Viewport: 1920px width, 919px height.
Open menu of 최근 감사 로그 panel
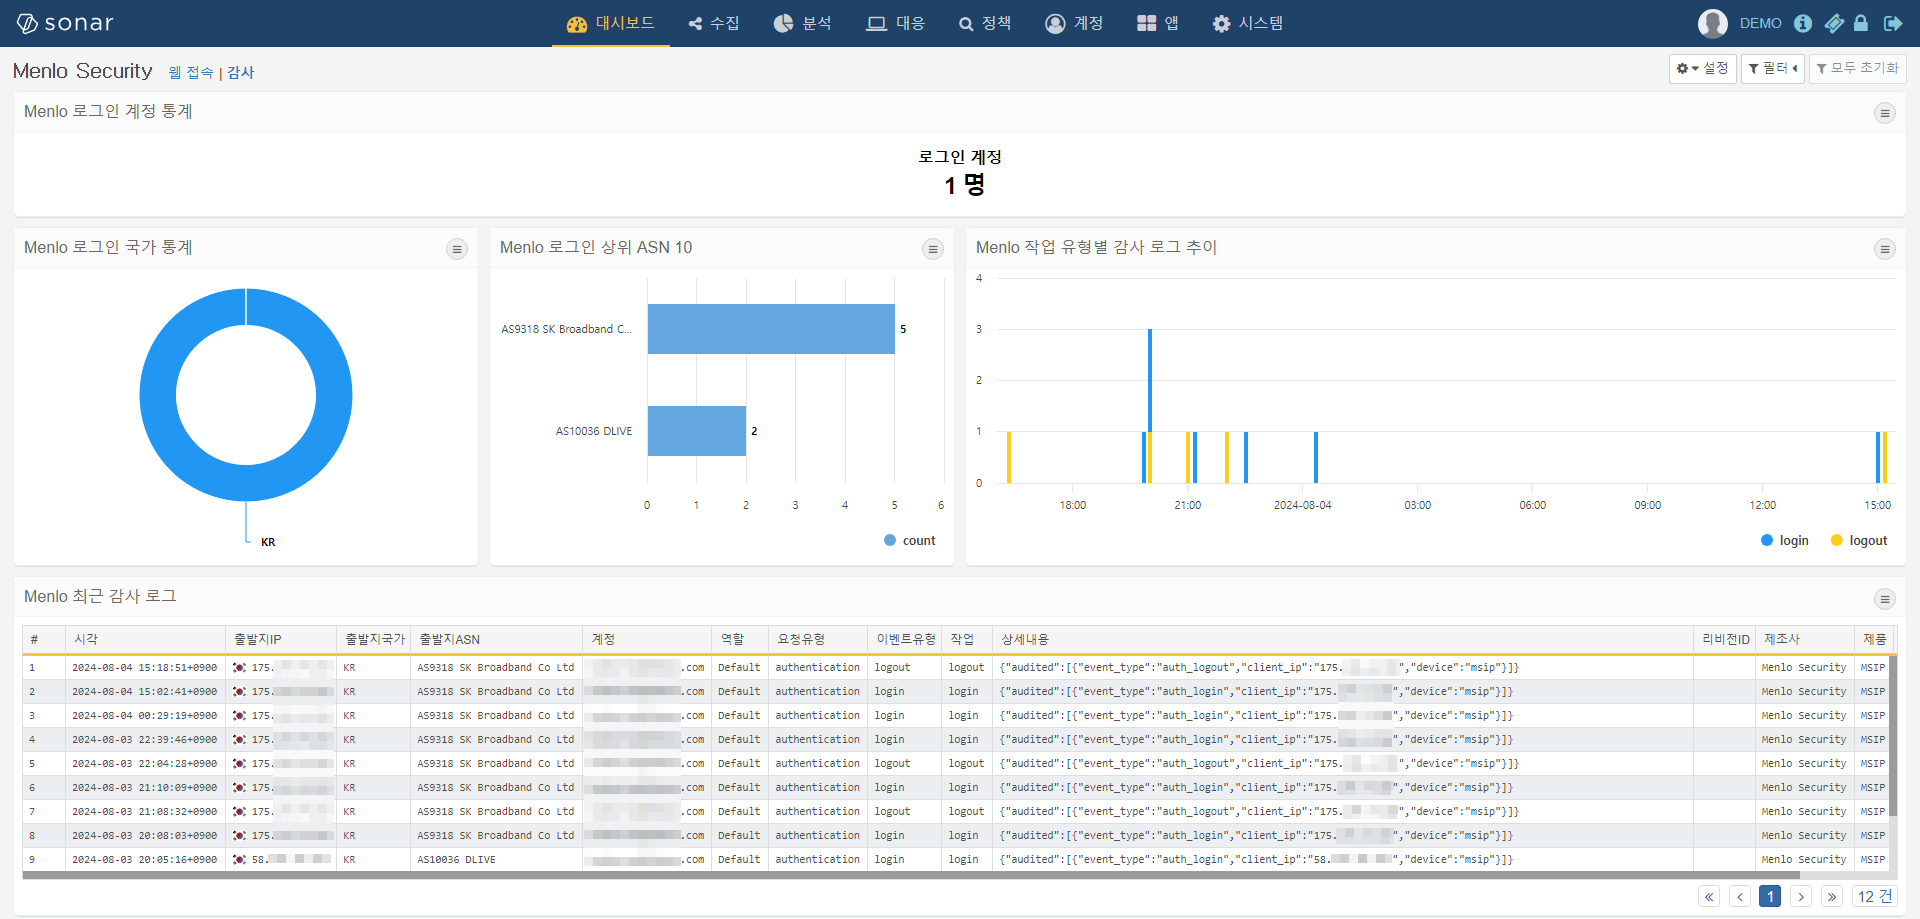tap(1884, 599)
